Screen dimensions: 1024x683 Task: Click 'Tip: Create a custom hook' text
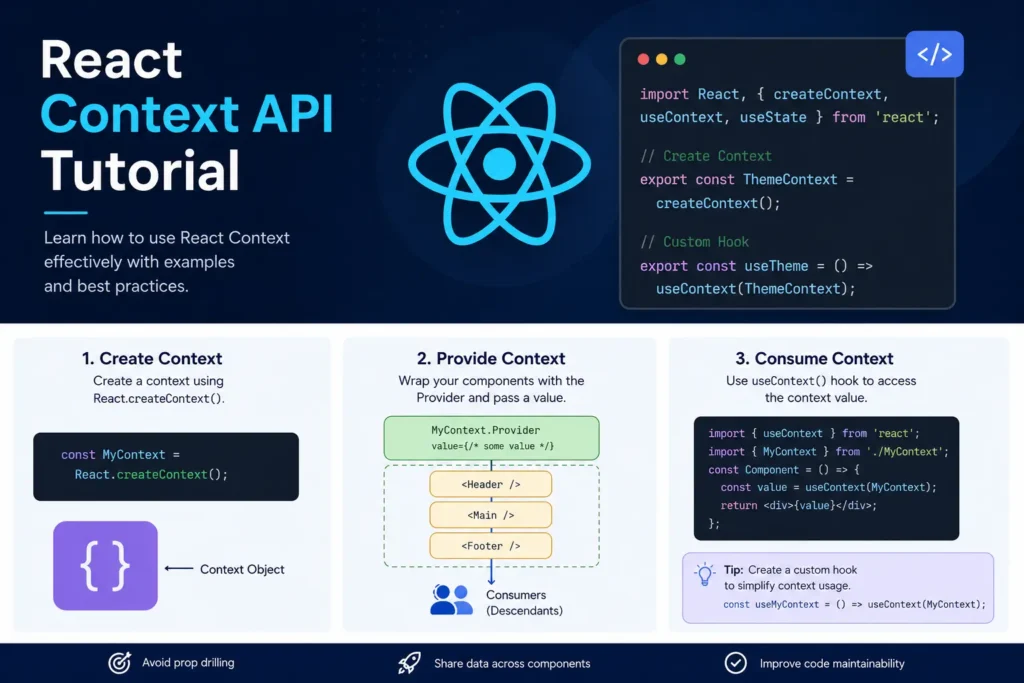point(790,570)
